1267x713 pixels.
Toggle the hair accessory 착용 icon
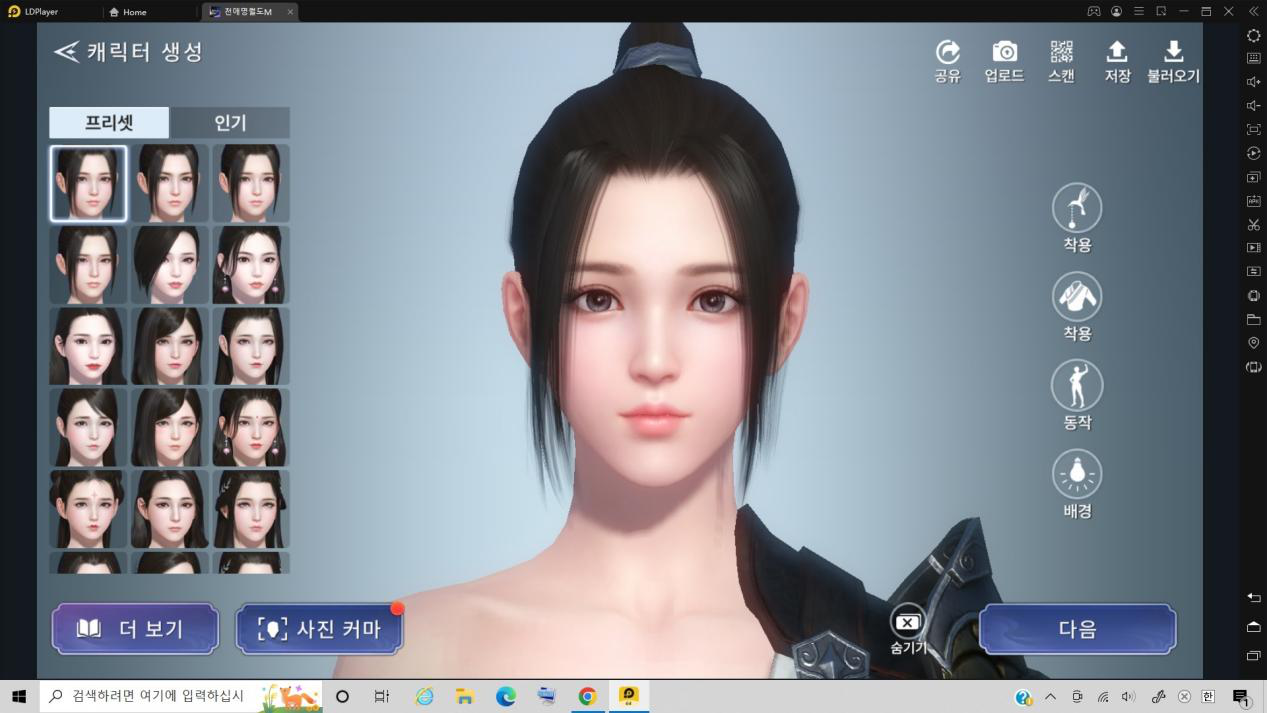(x=1077, y=208)
